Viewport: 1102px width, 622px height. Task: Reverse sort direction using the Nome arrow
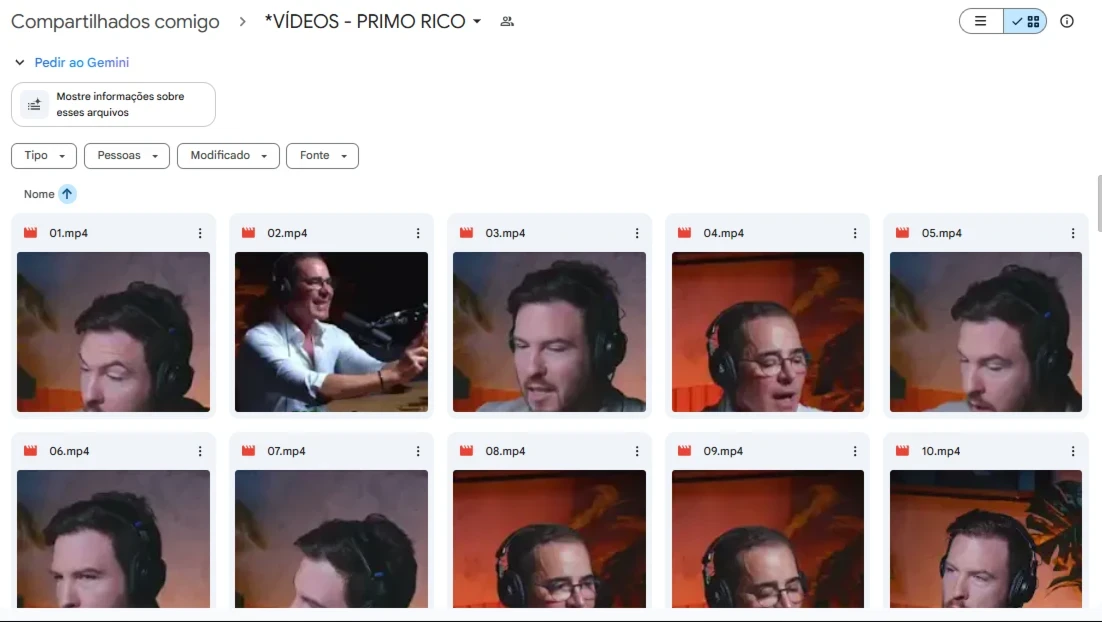(67, 194)
